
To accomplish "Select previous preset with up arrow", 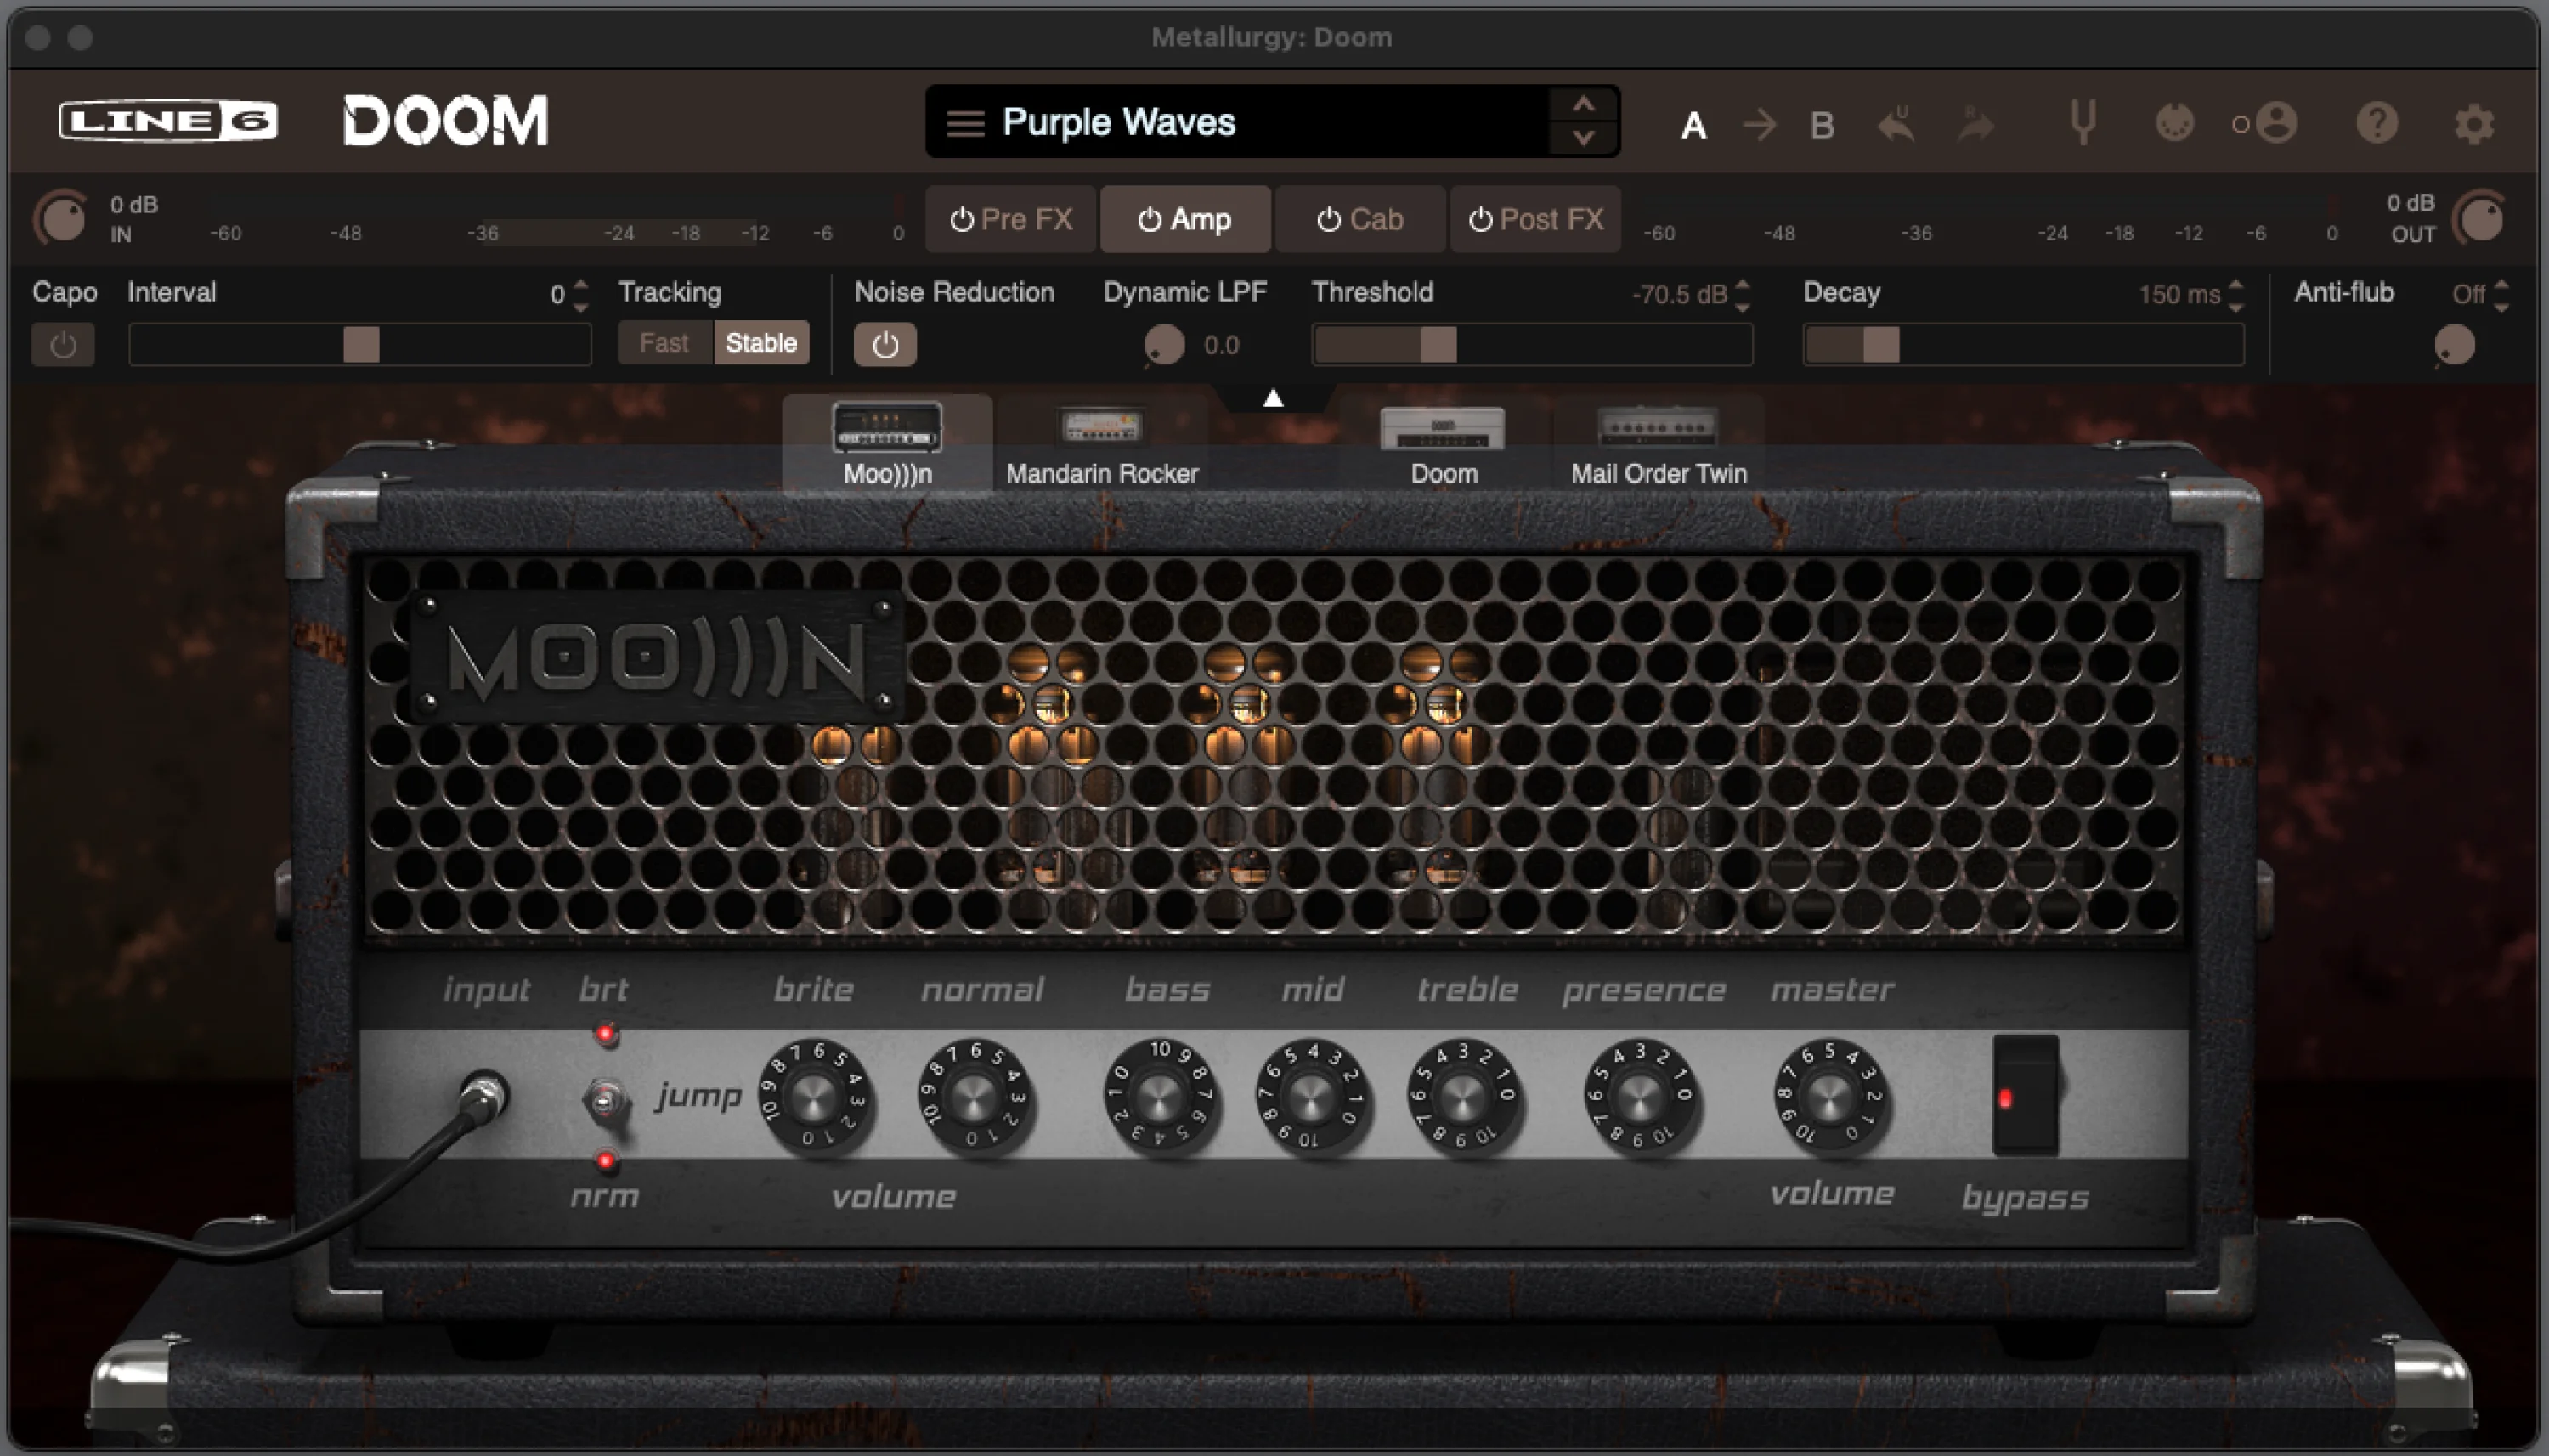I will click(1583, 104).
